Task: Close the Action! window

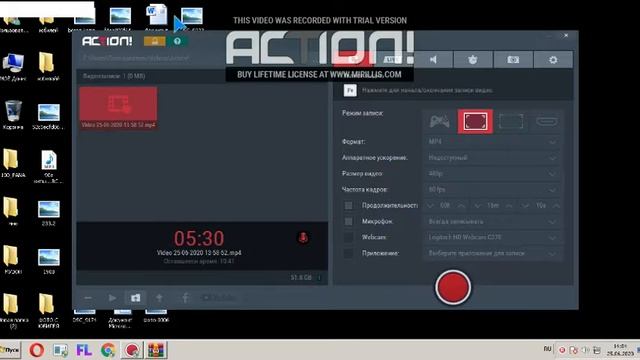Action: (566, 36)
